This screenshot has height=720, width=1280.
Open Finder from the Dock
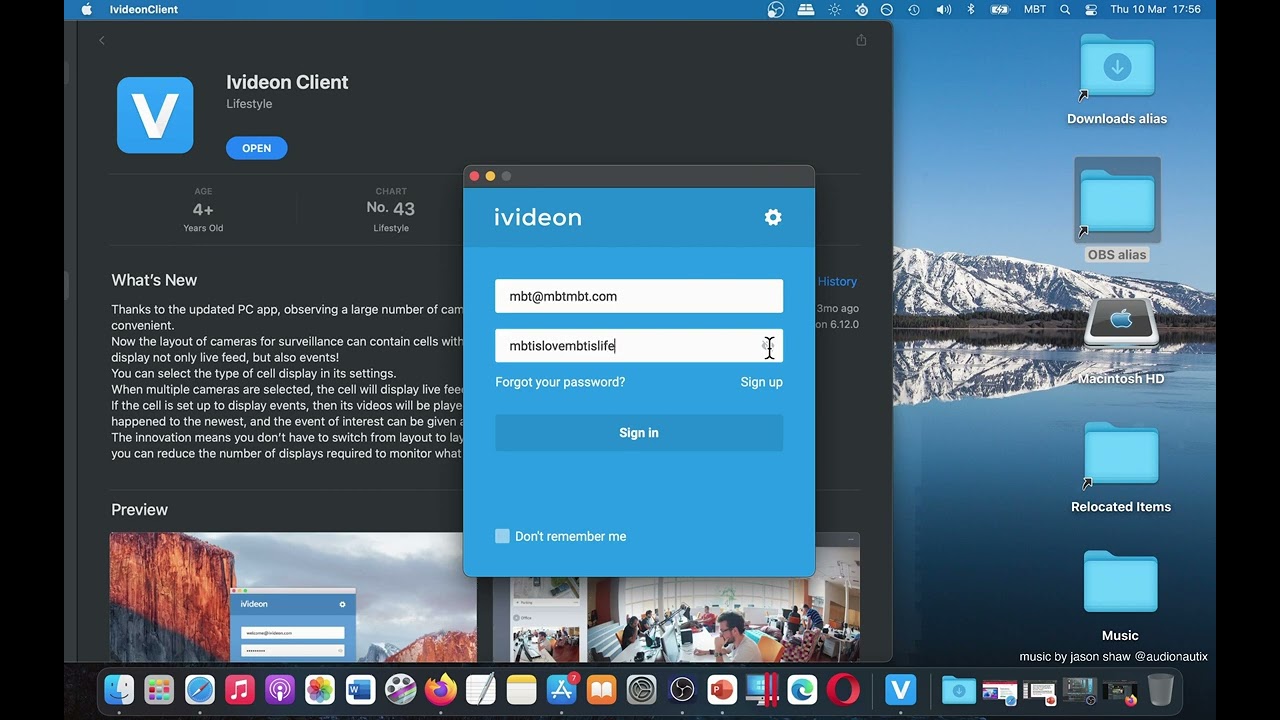pyautogui.click(x=119, y=690)
